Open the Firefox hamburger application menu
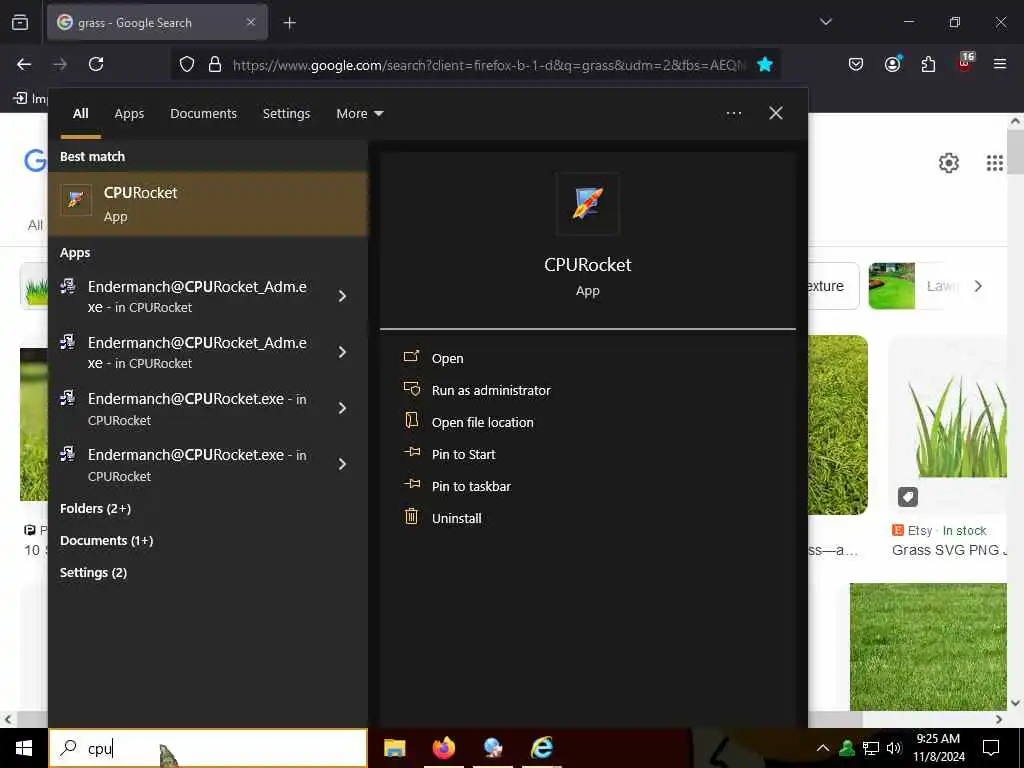This screenshot has width=1024, height=768. point(1000,64)
